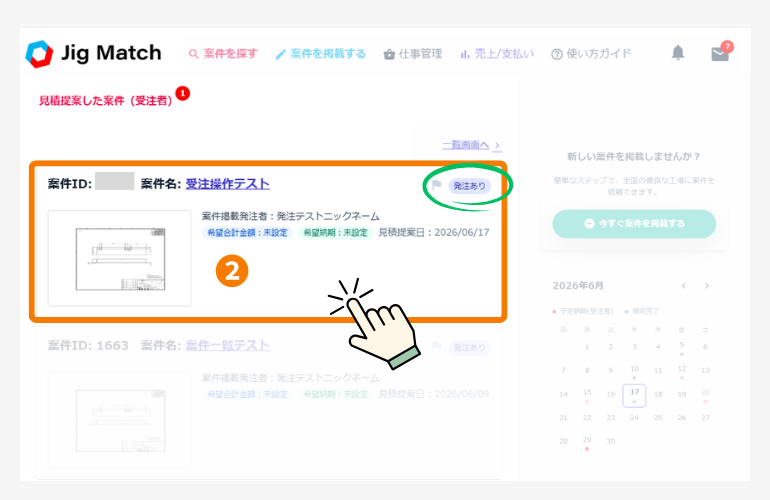Click flag icon on 案件一覧テスト card
Screen dimensions: 770x500
436,347
